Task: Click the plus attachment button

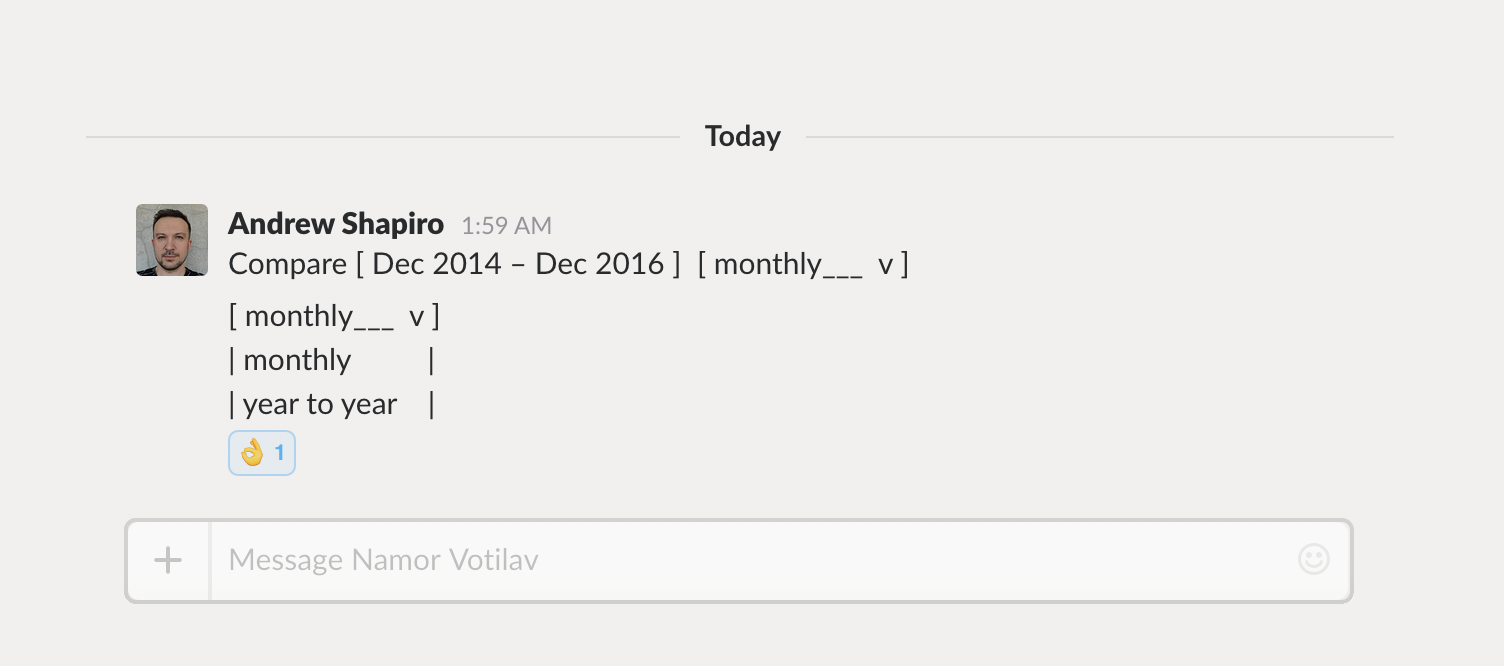Action: [168, 560]
